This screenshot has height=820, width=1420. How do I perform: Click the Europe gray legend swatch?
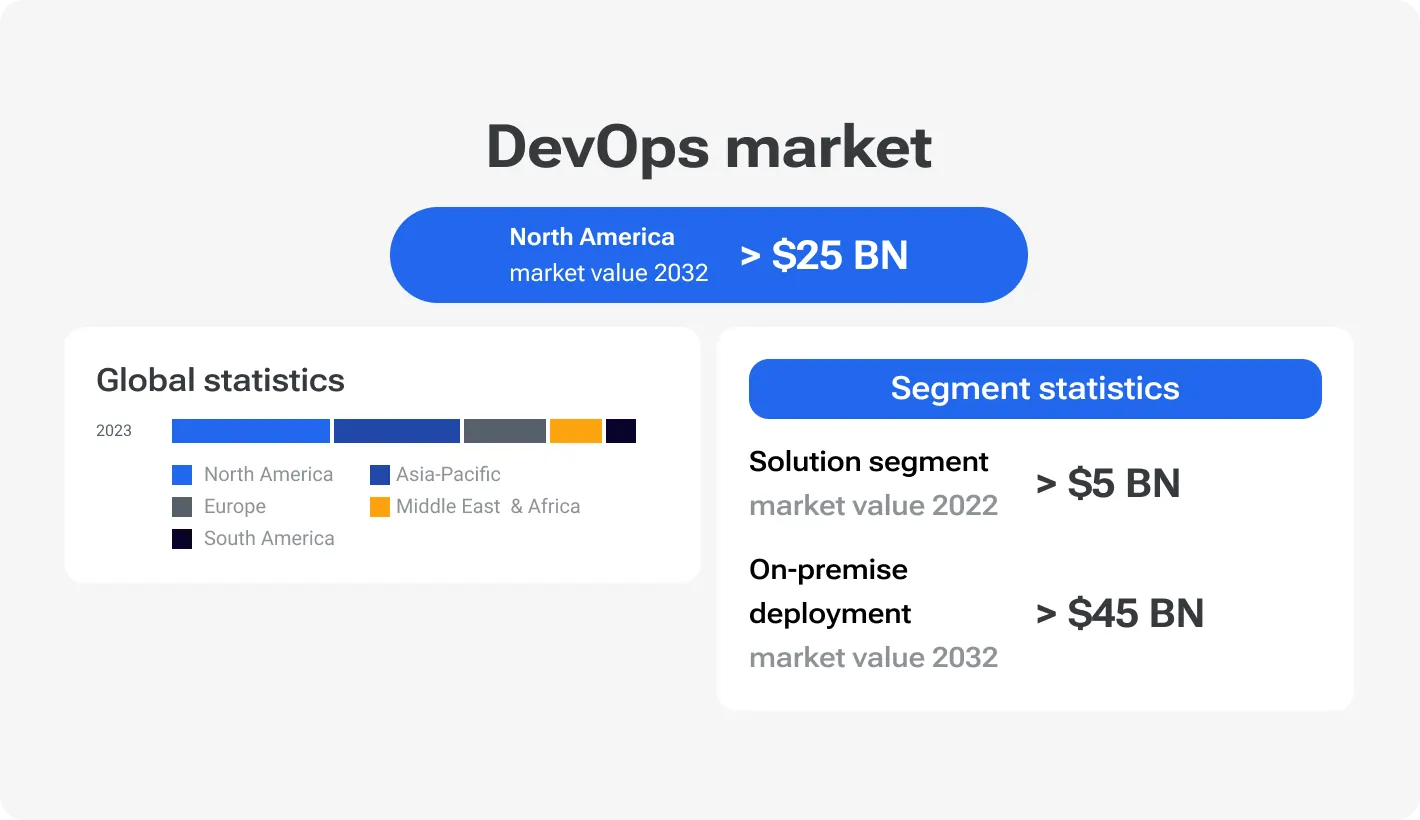(182, 506)
